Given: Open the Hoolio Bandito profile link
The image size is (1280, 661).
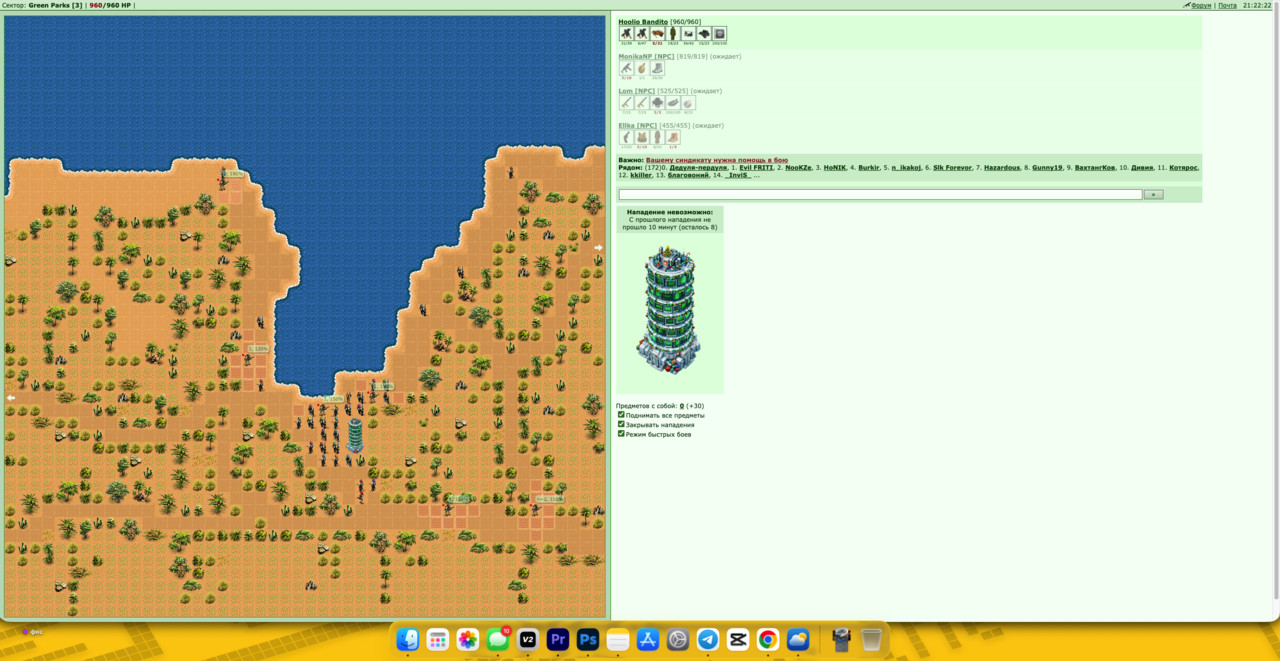Looking at the screenshot, I should point(643,22).
